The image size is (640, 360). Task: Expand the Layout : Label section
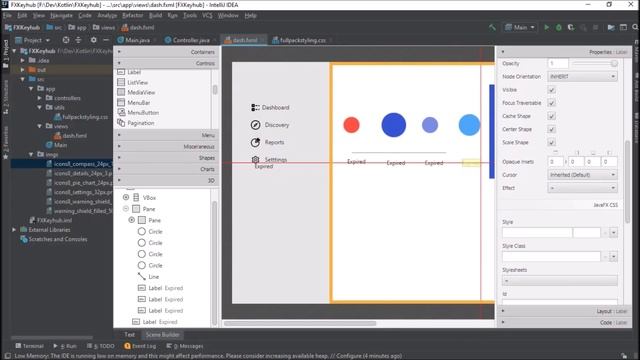tap(563, 311)
